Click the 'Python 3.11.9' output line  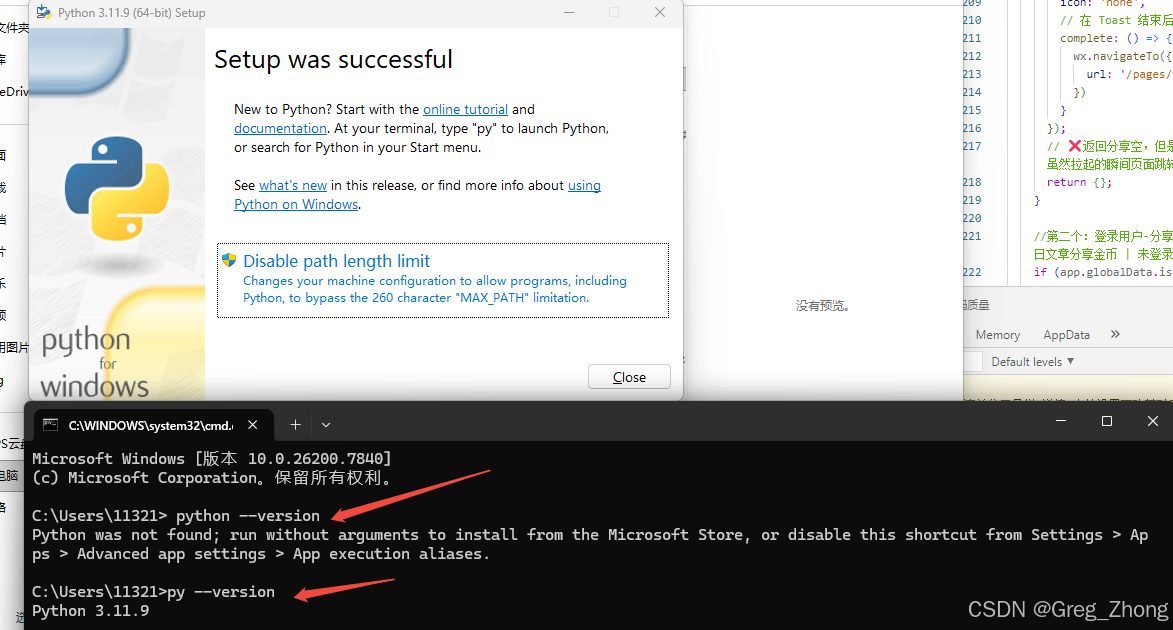point(91,611)
